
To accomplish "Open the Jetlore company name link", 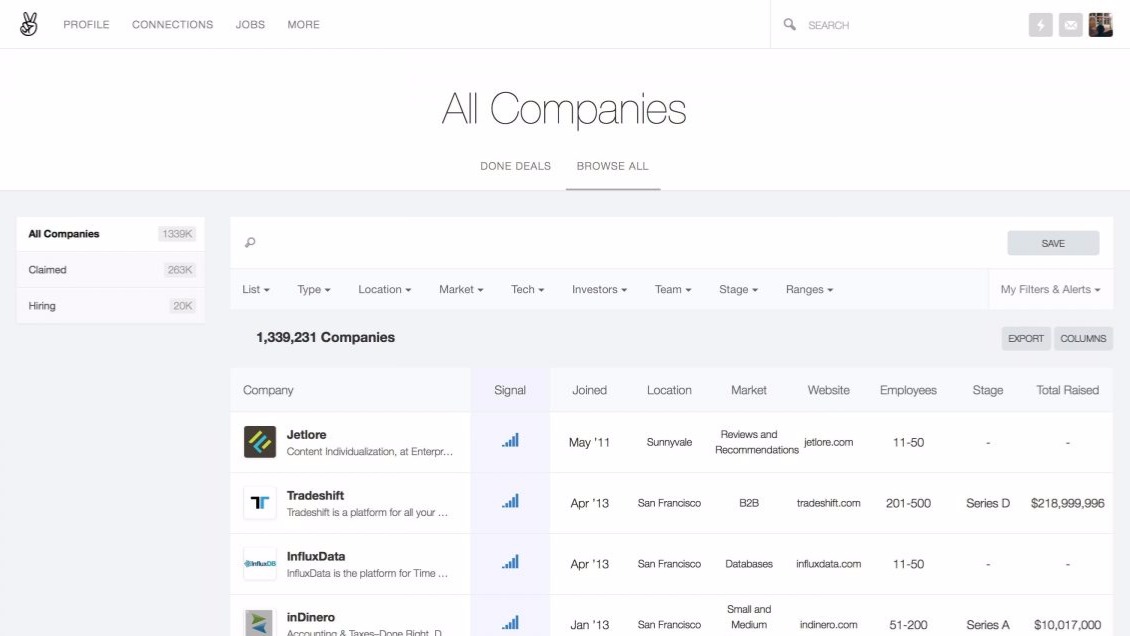I will 306,435.
